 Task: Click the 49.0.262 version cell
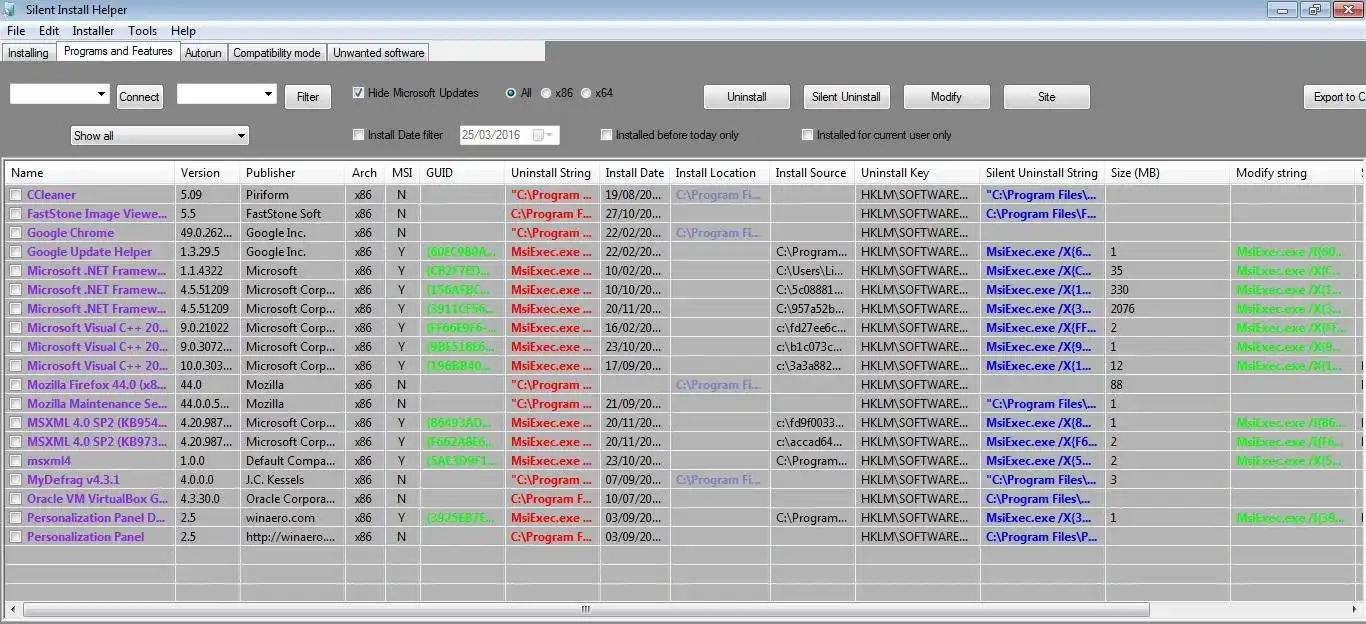[x=207, y=233]
